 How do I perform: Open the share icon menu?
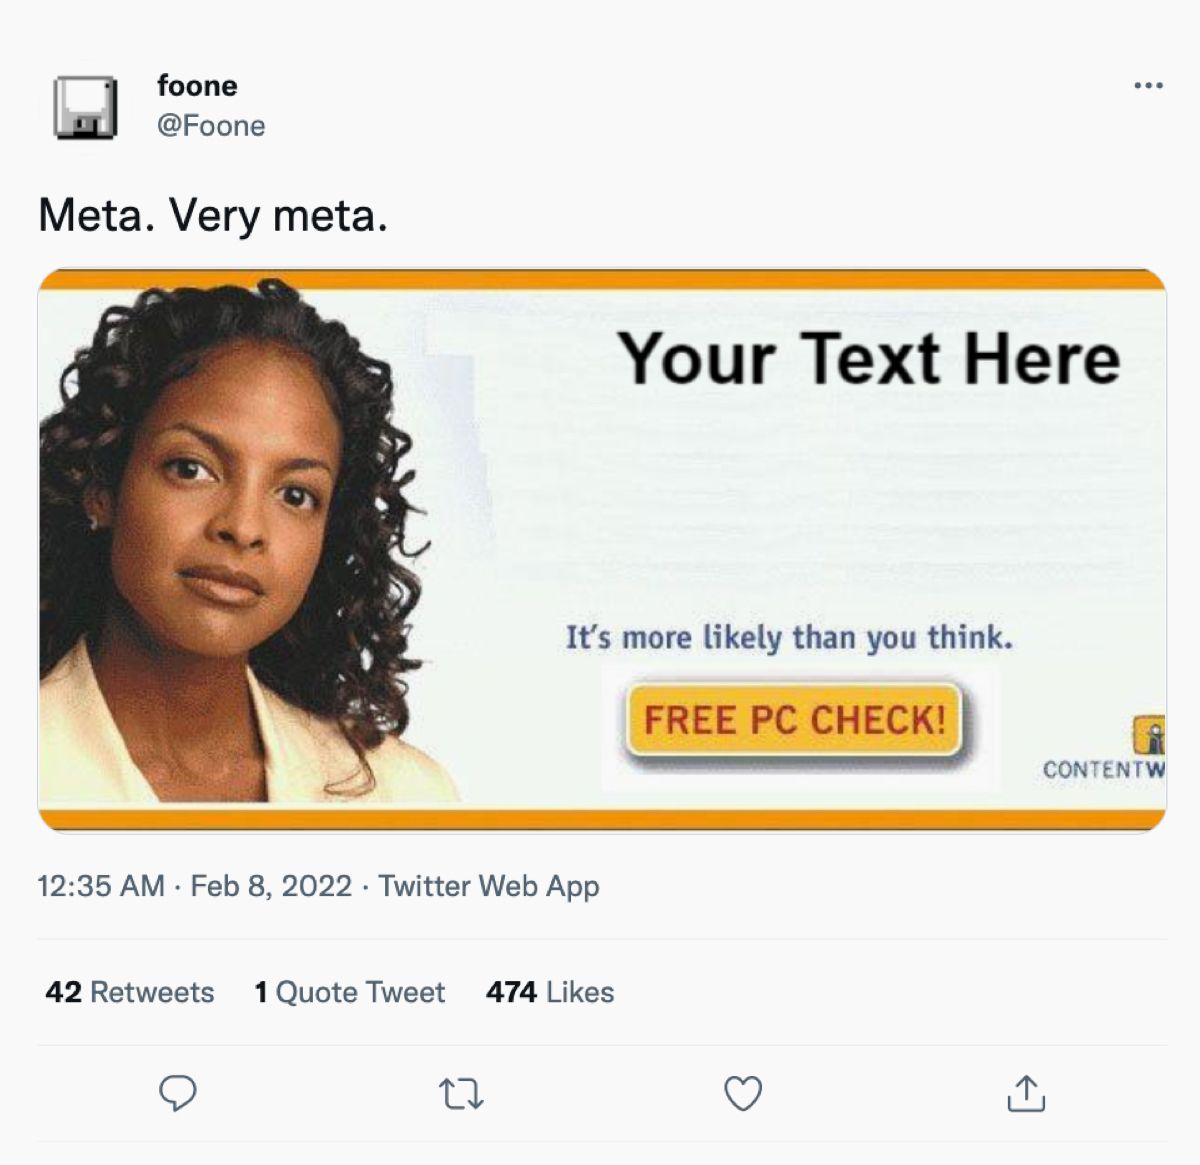[1025, 1094]
